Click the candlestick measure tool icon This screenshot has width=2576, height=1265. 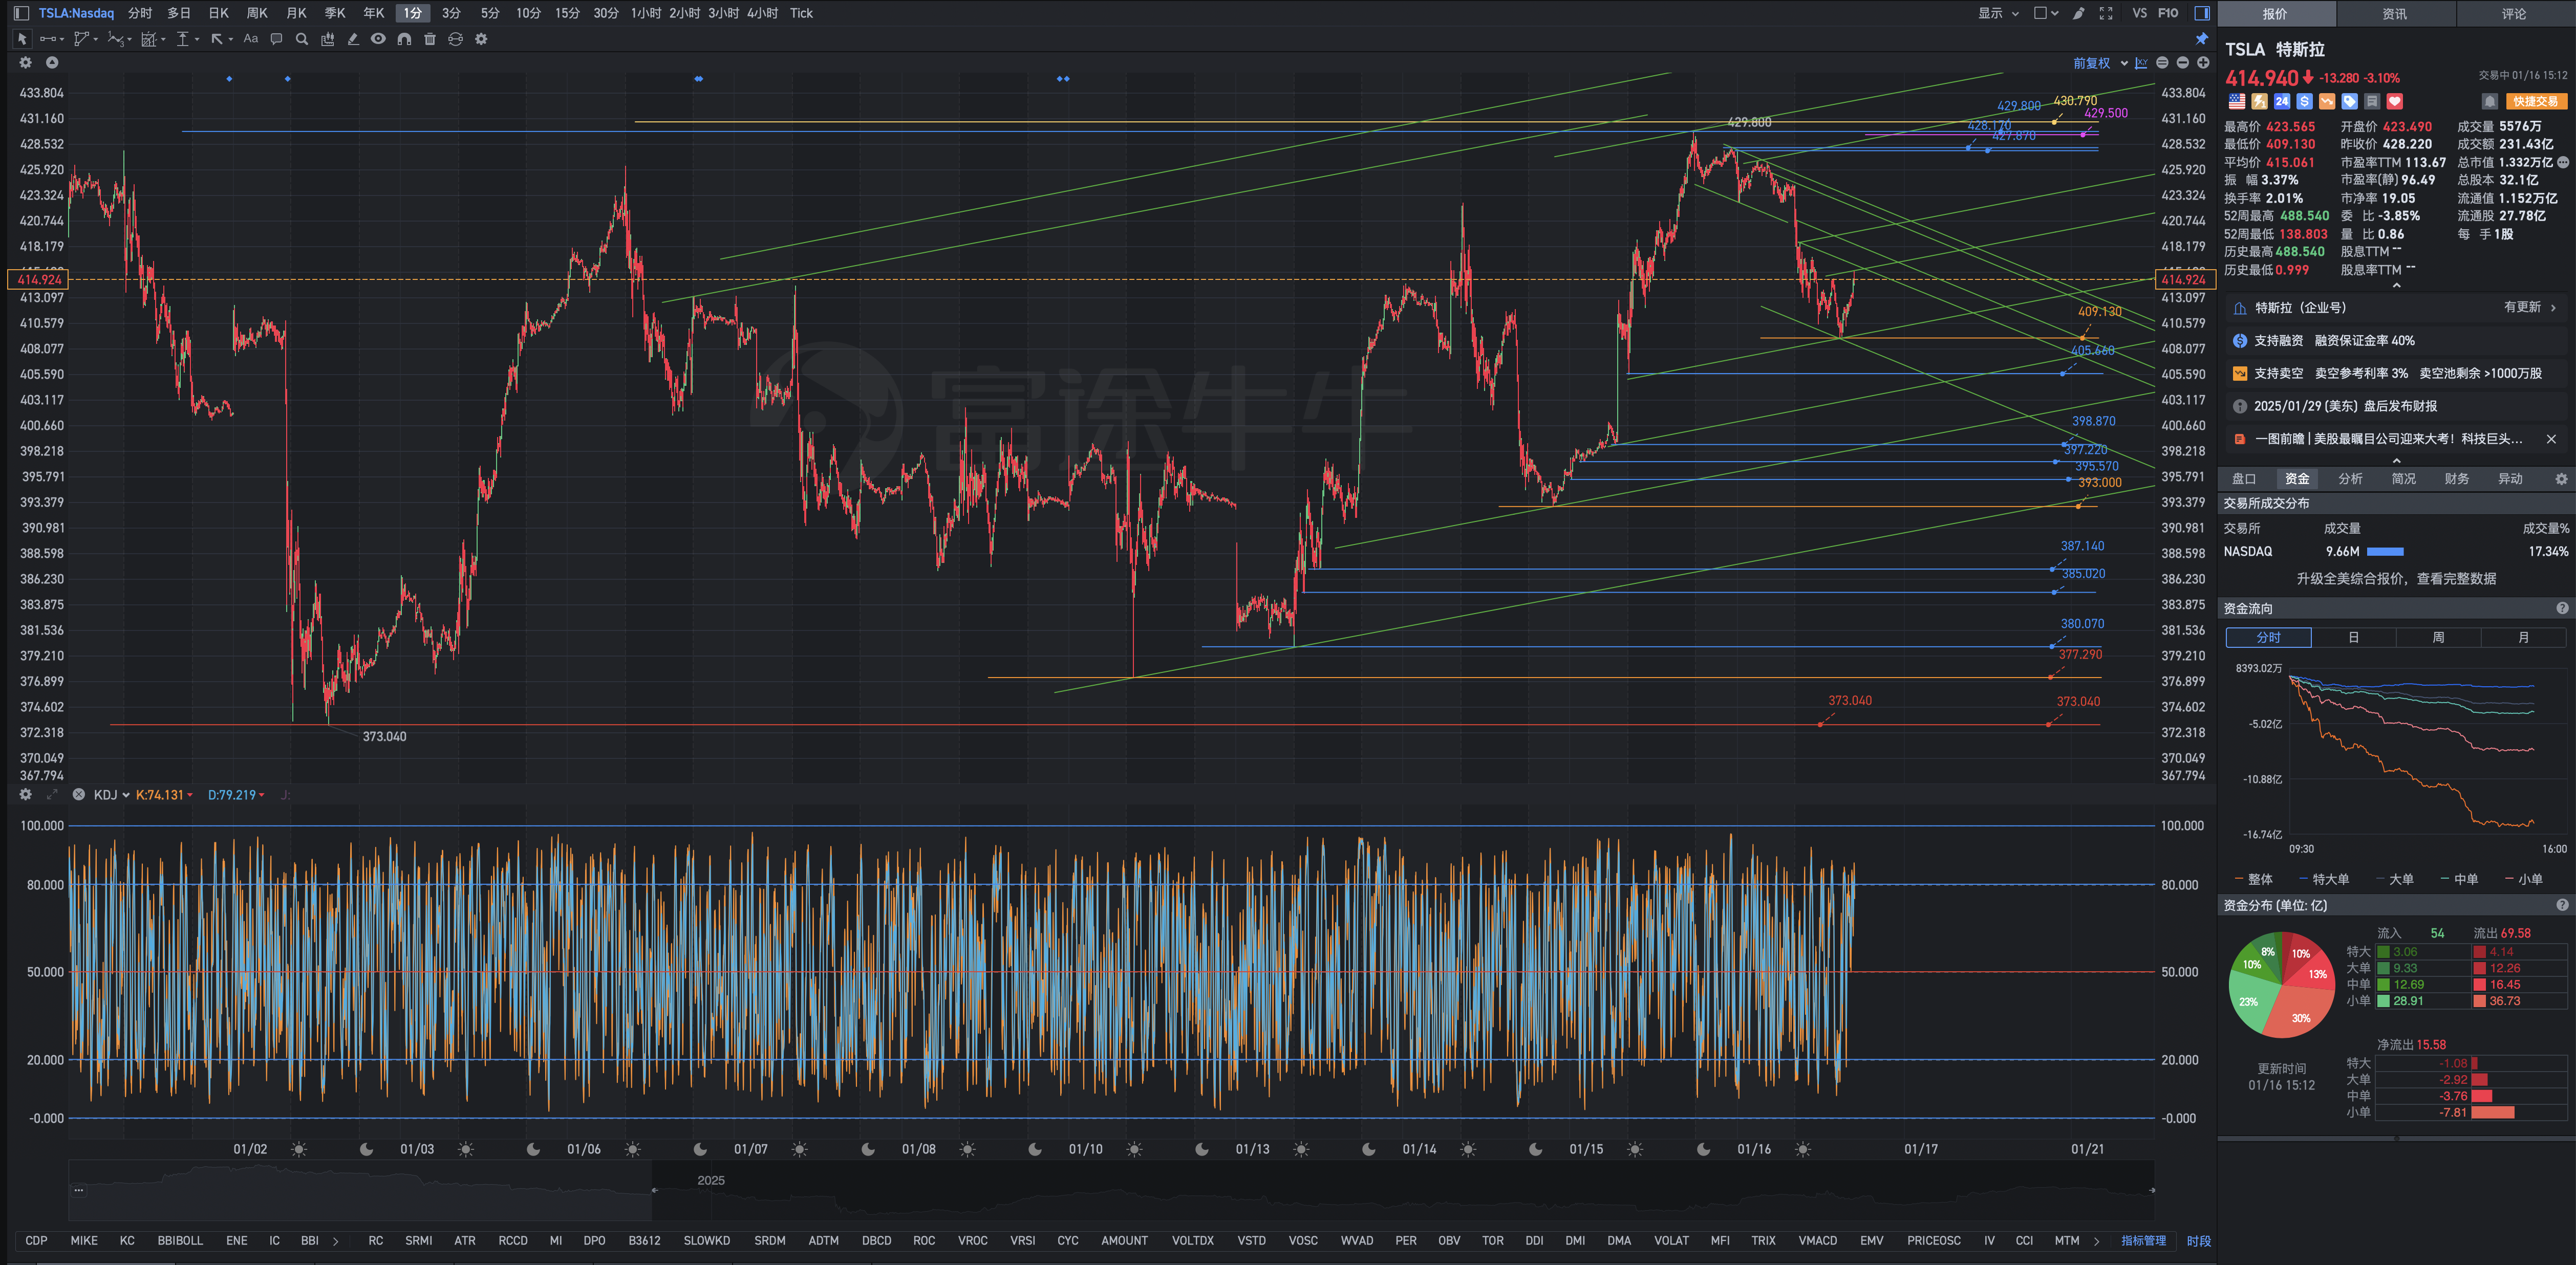tap(327, 39)
